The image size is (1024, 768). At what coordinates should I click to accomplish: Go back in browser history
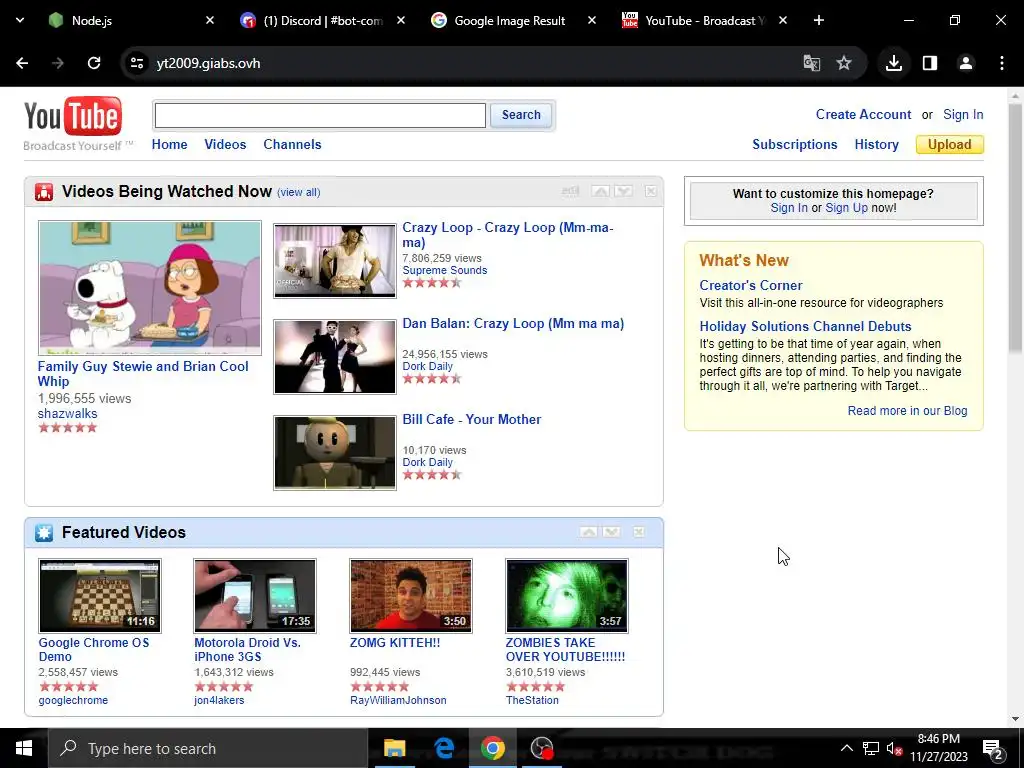(x=22, y=63)
